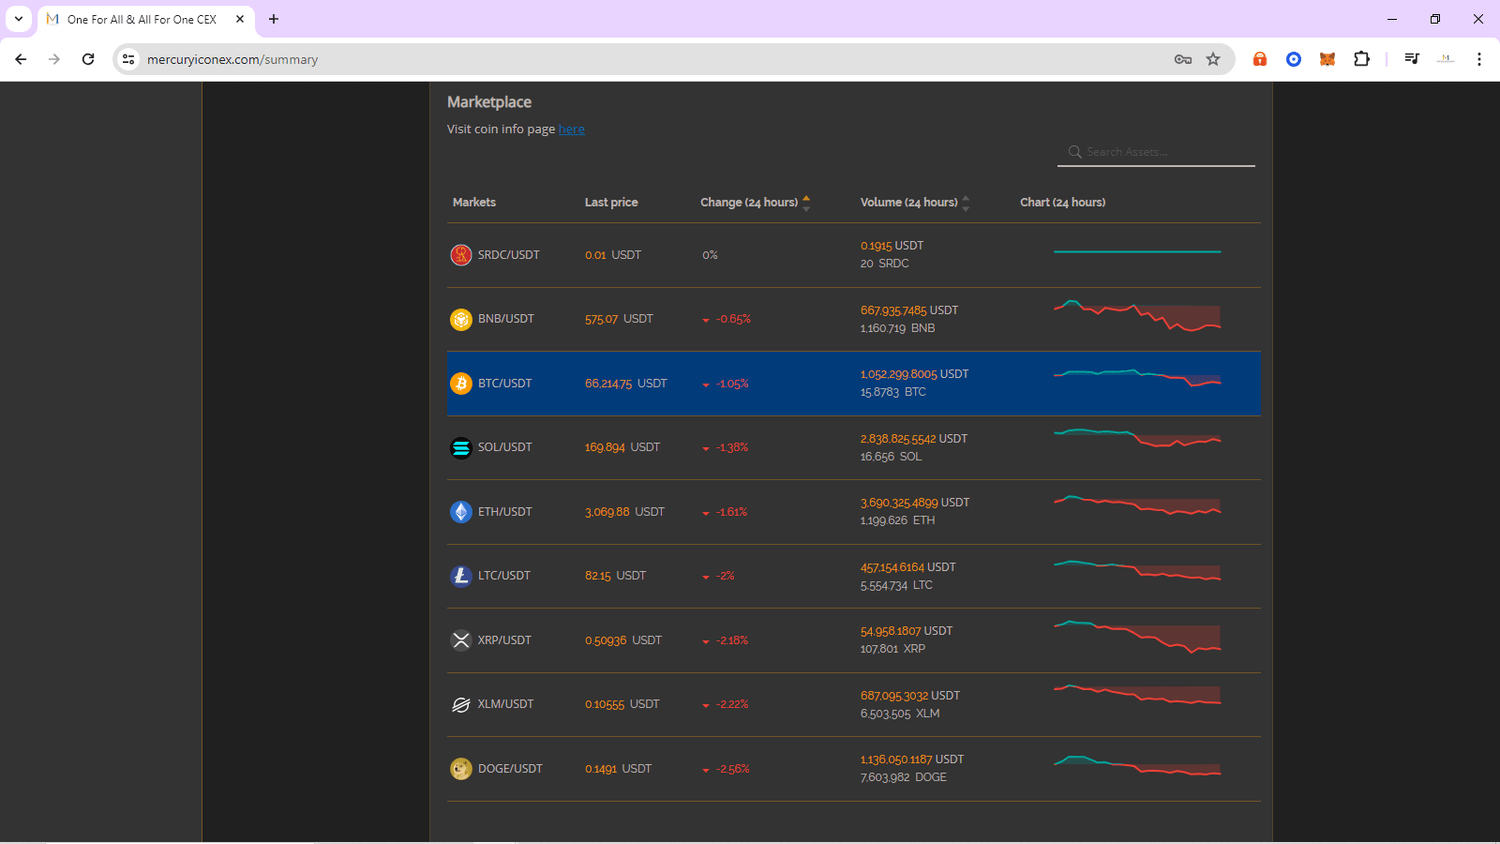This screenshot has height=844, width=1500.
Task: Click the BNB coin icon
Action: click(461, 319)
